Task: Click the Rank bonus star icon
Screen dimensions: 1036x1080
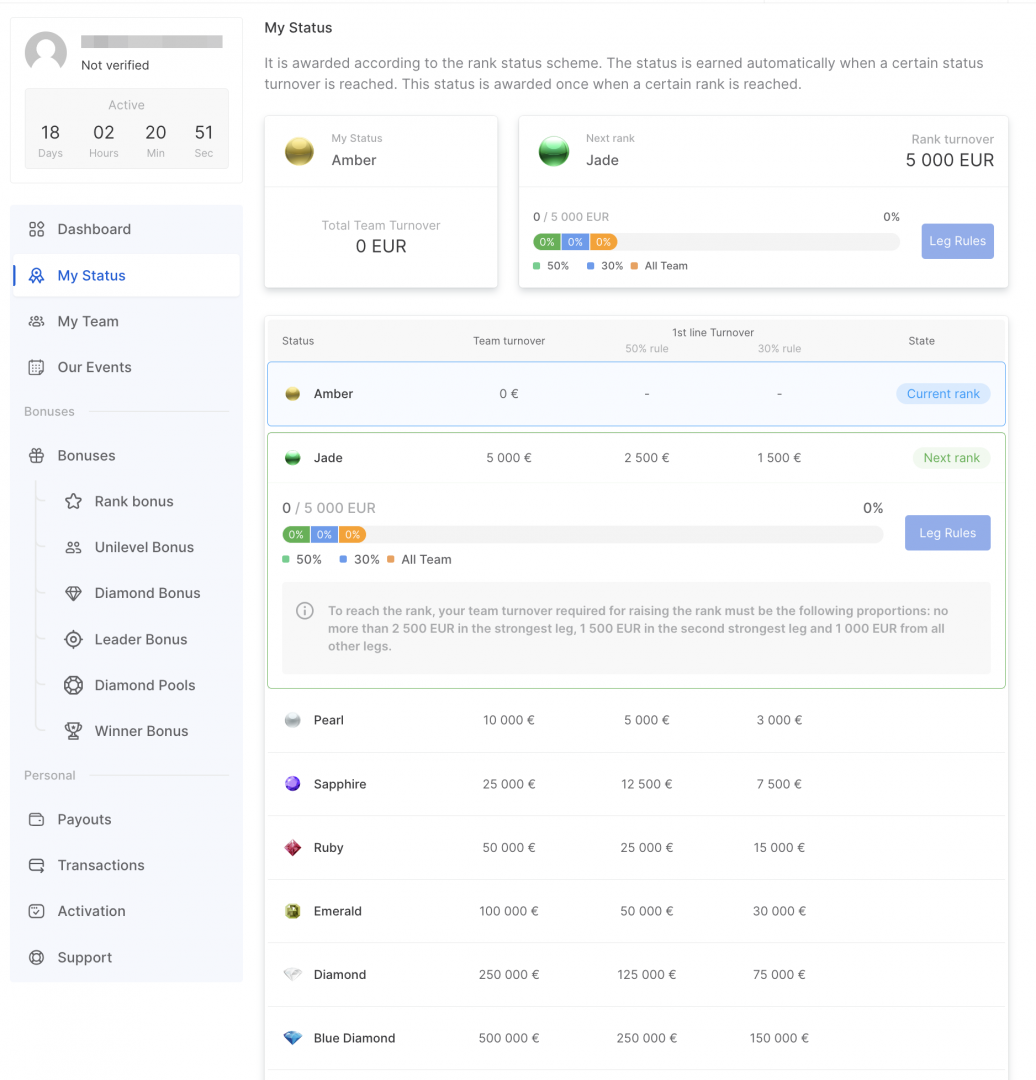Action: pyautogui.click(x=73, y=501)
